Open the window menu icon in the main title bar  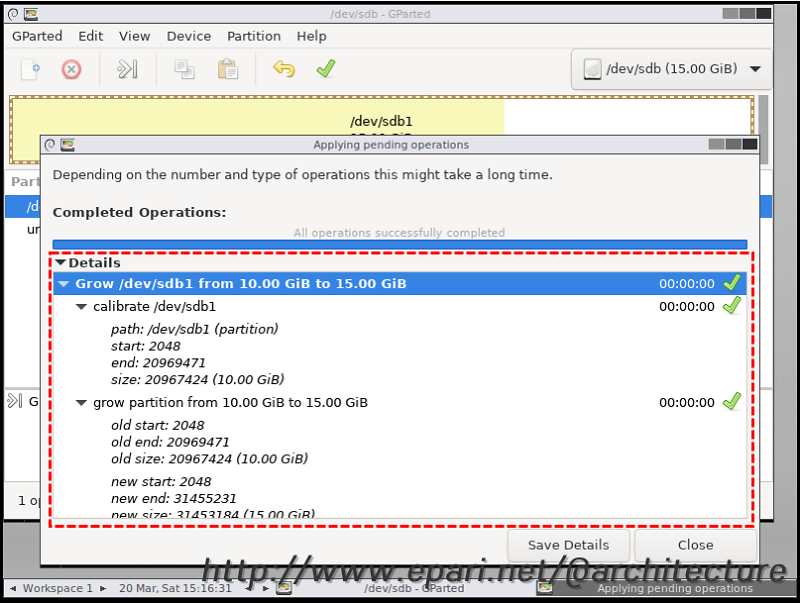tap(13, 14)
